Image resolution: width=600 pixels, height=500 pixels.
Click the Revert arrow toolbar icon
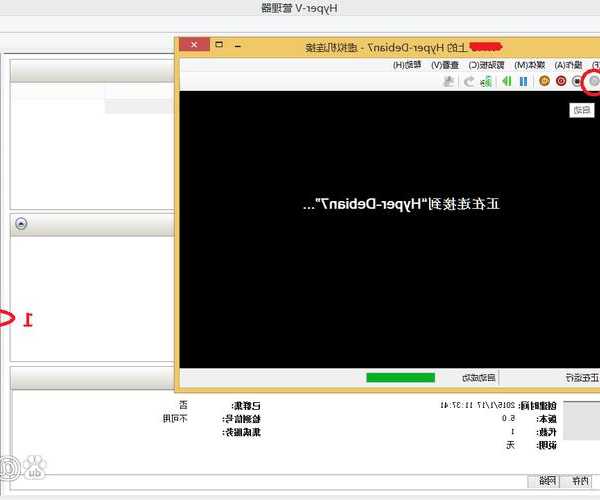click(470, 81)
